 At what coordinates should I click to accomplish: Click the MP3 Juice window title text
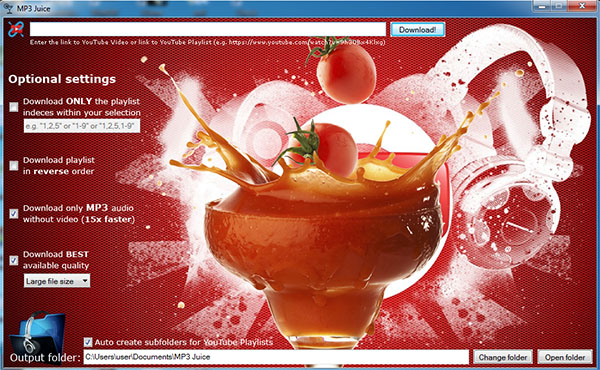pyautogui.click(x=34, y=8)
